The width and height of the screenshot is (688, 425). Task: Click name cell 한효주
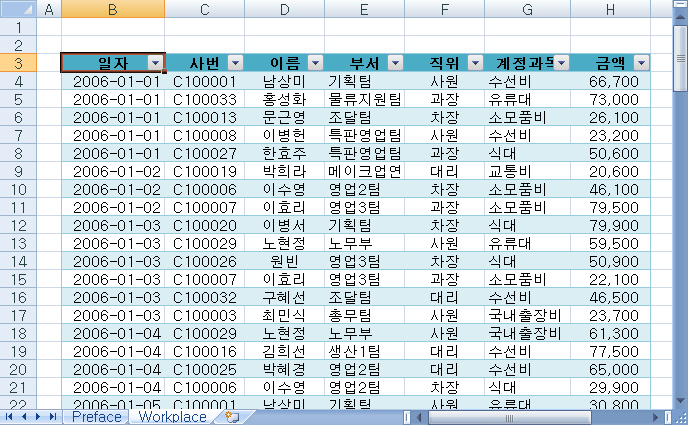[284, 153]
